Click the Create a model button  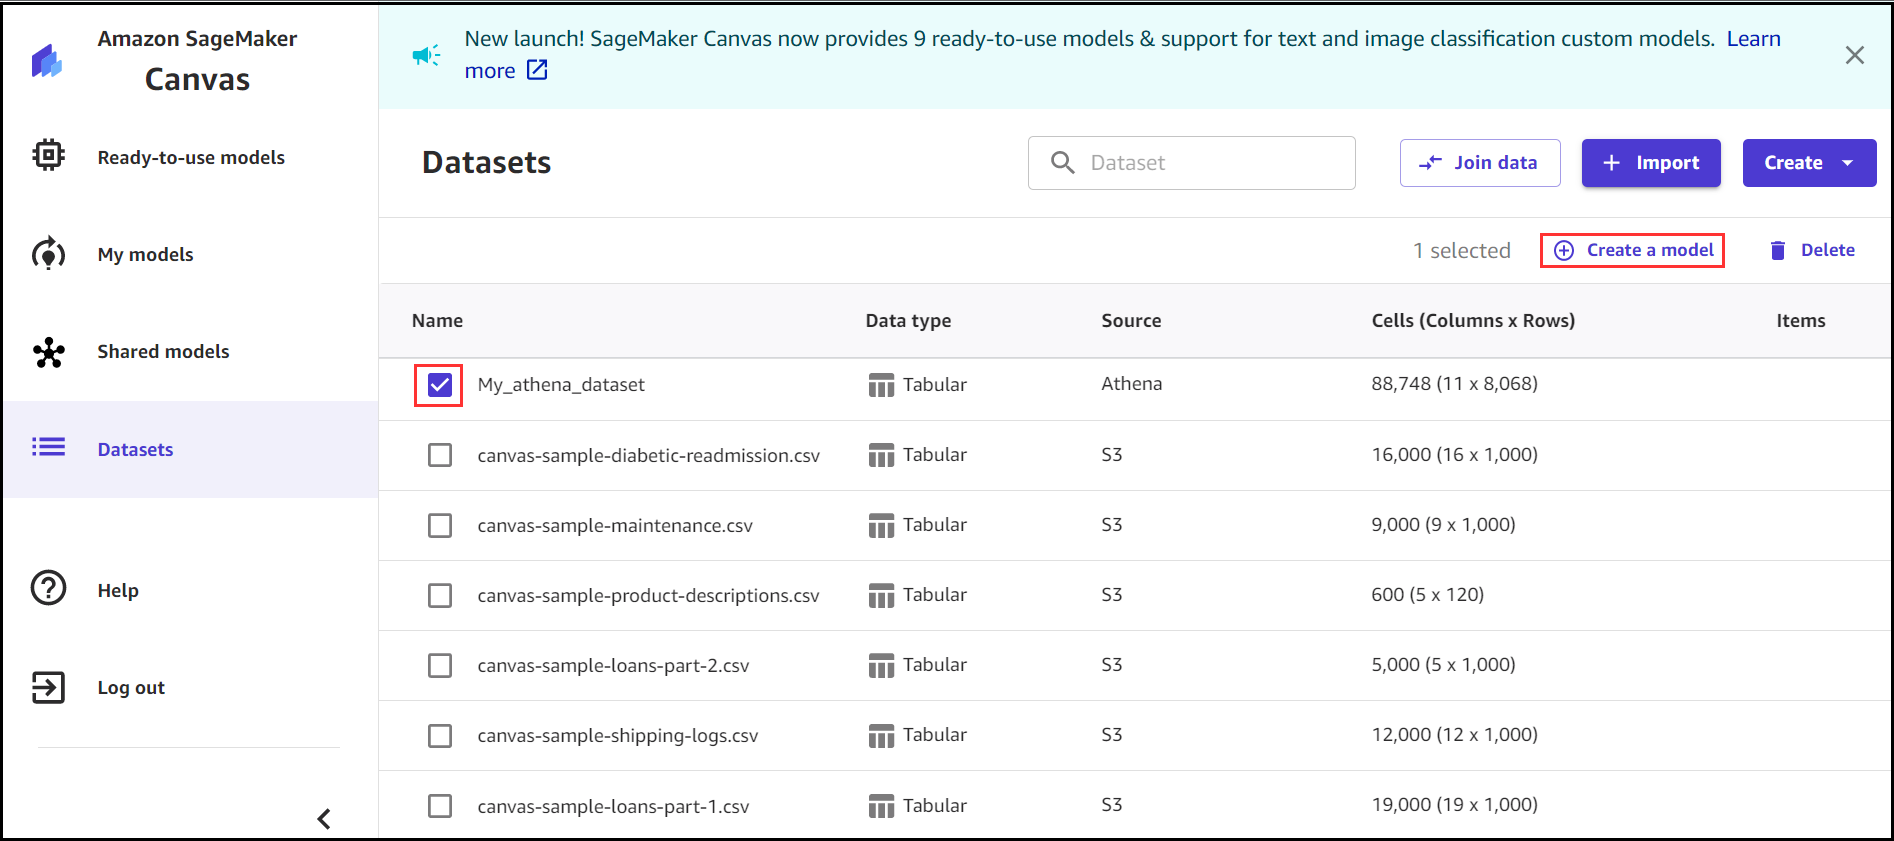[1633, 250]
